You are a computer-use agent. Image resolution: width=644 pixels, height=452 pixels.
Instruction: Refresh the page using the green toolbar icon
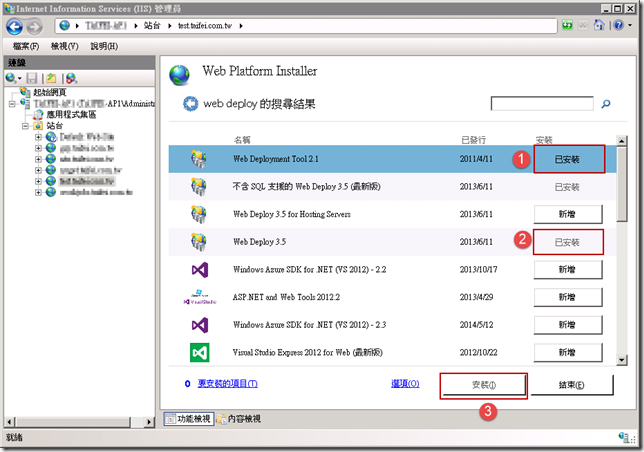(567, 25)
